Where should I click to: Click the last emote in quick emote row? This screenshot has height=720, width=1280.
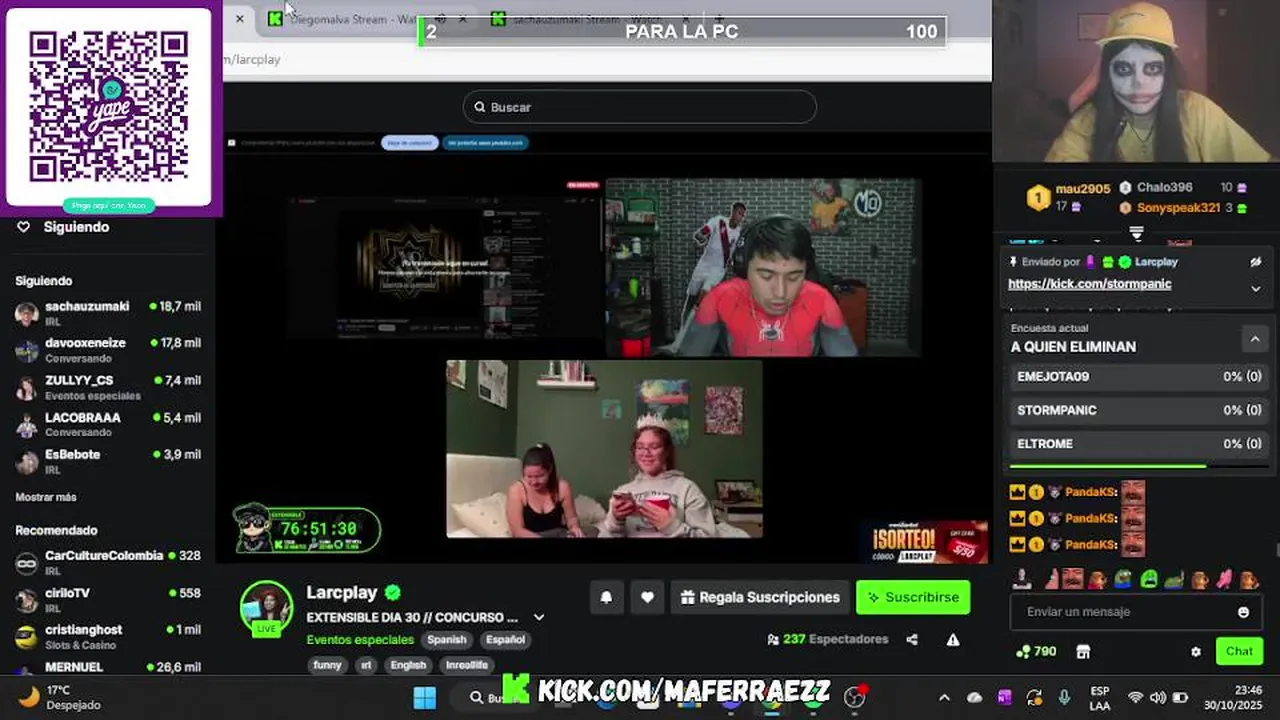(x=1249, y=579)
